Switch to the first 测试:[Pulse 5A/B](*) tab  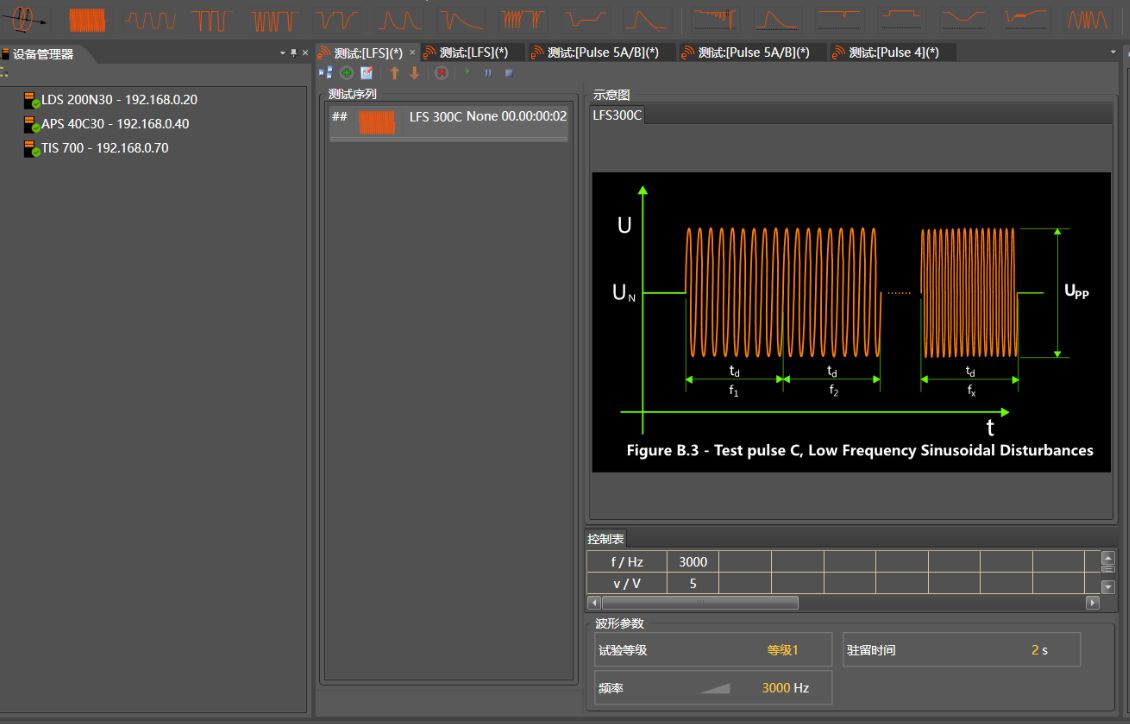[602, 53]
